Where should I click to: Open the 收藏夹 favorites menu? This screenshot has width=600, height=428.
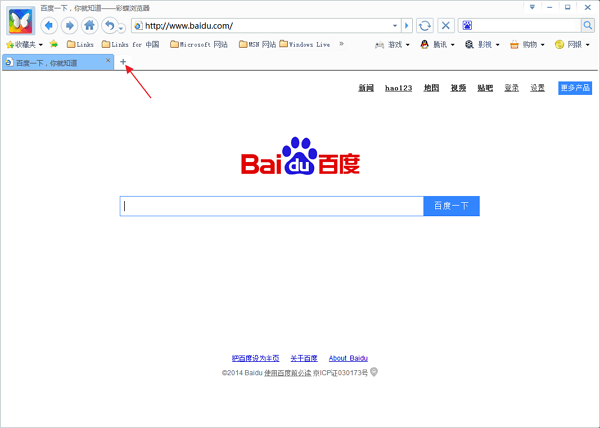coord(24,45)
